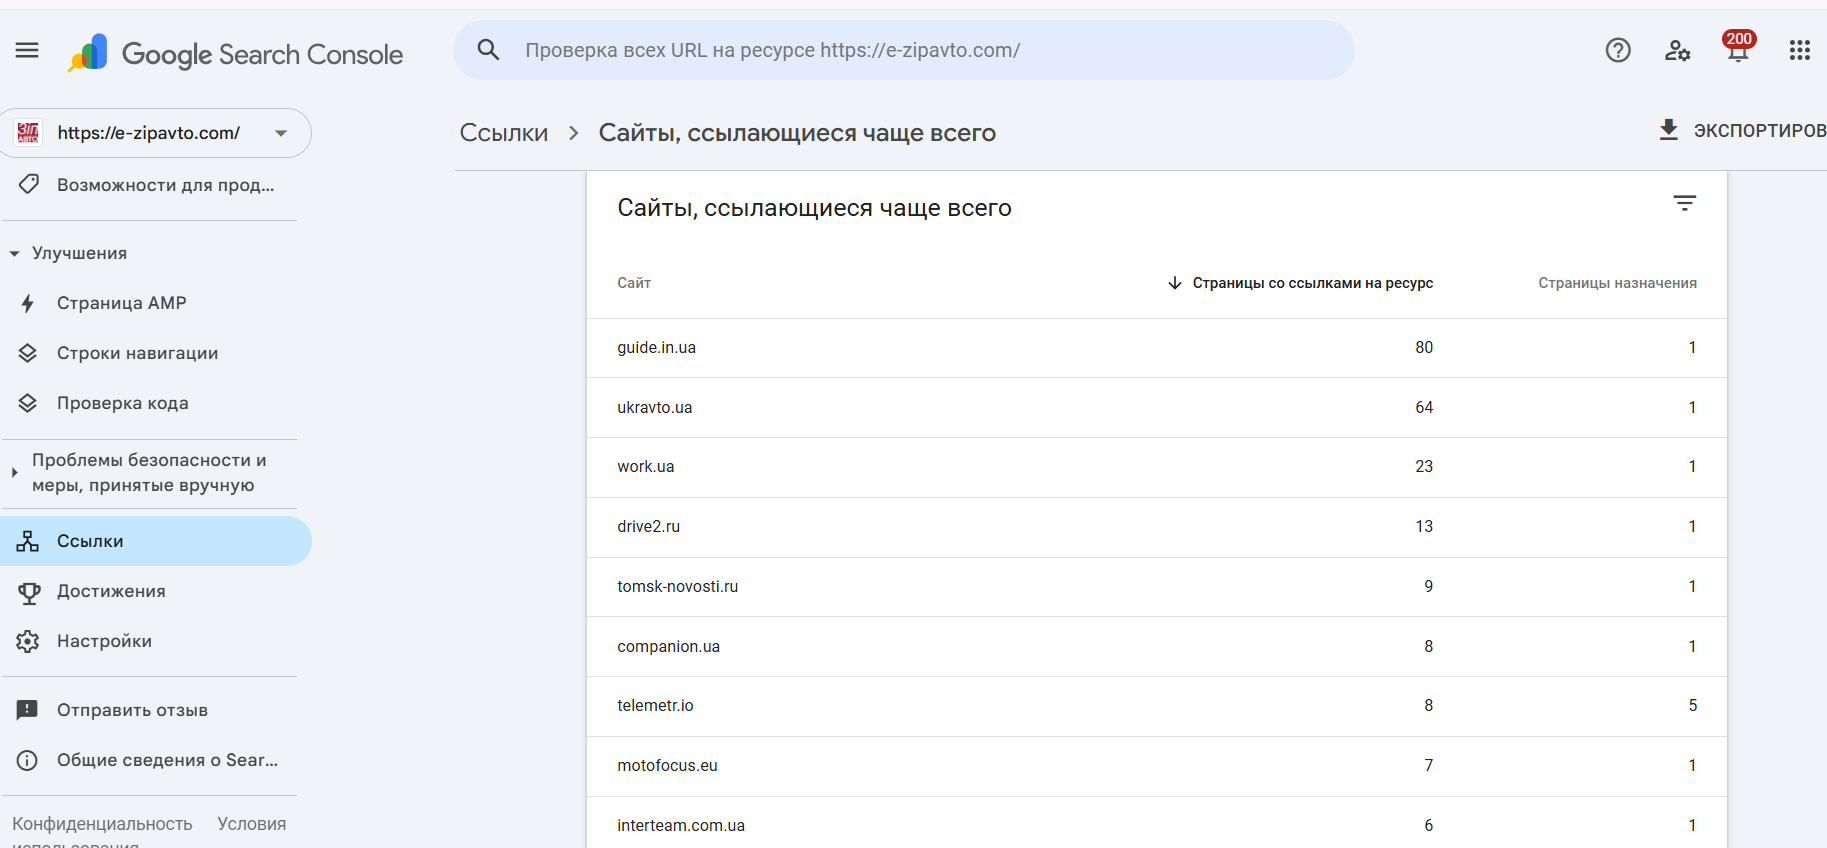1827x848 pixels.
Task: Click the card title Сайты, ссылающиеся чаще всего
Action: click(x=814, y=208)
